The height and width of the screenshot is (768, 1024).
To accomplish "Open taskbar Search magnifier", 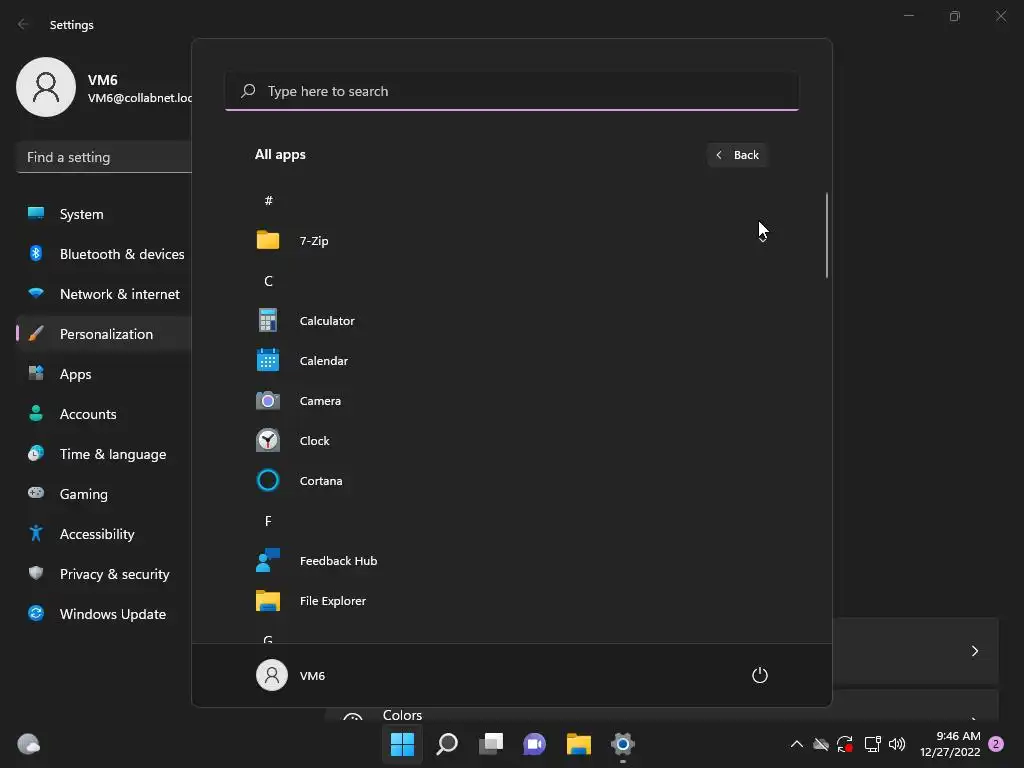I will [447, 744].
